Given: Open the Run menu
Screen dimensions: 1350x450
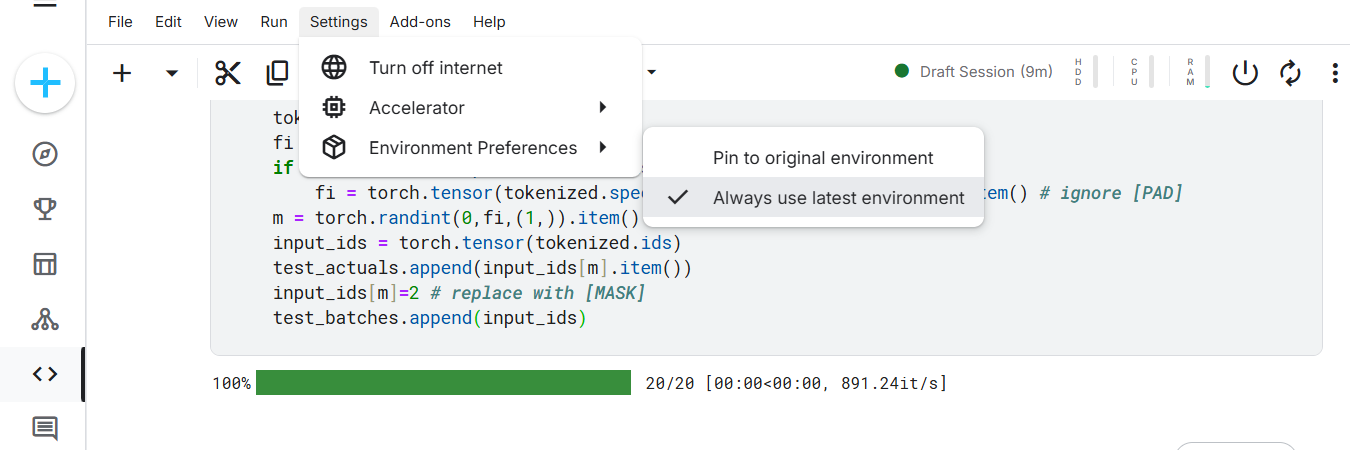Looking at the screenshot, I should [x=273, y=21].
